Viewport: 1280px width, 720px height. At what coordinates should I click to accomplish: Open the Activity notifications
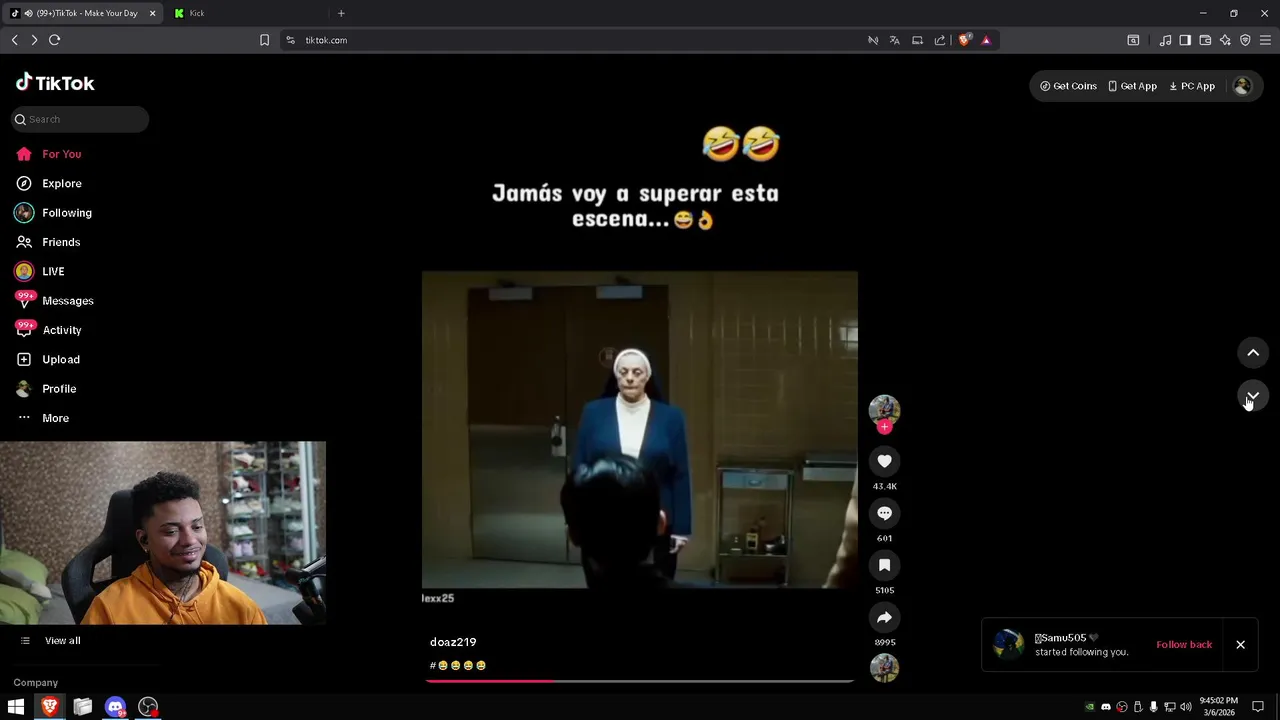(x=48, y=330)
